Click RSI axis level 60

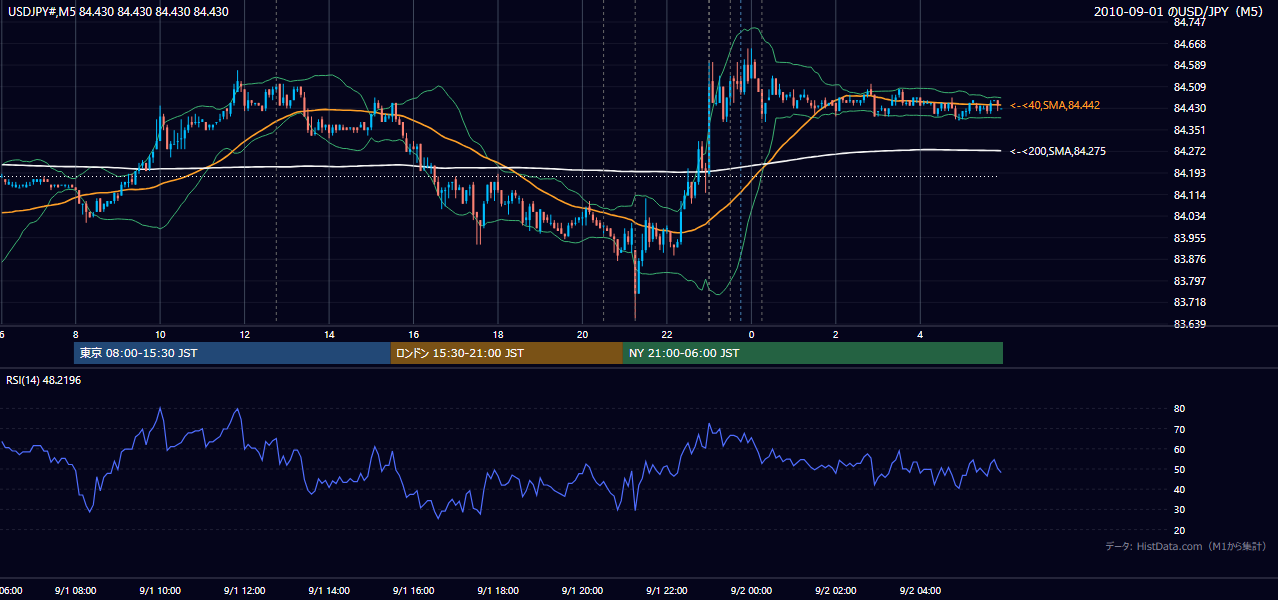1179,450
